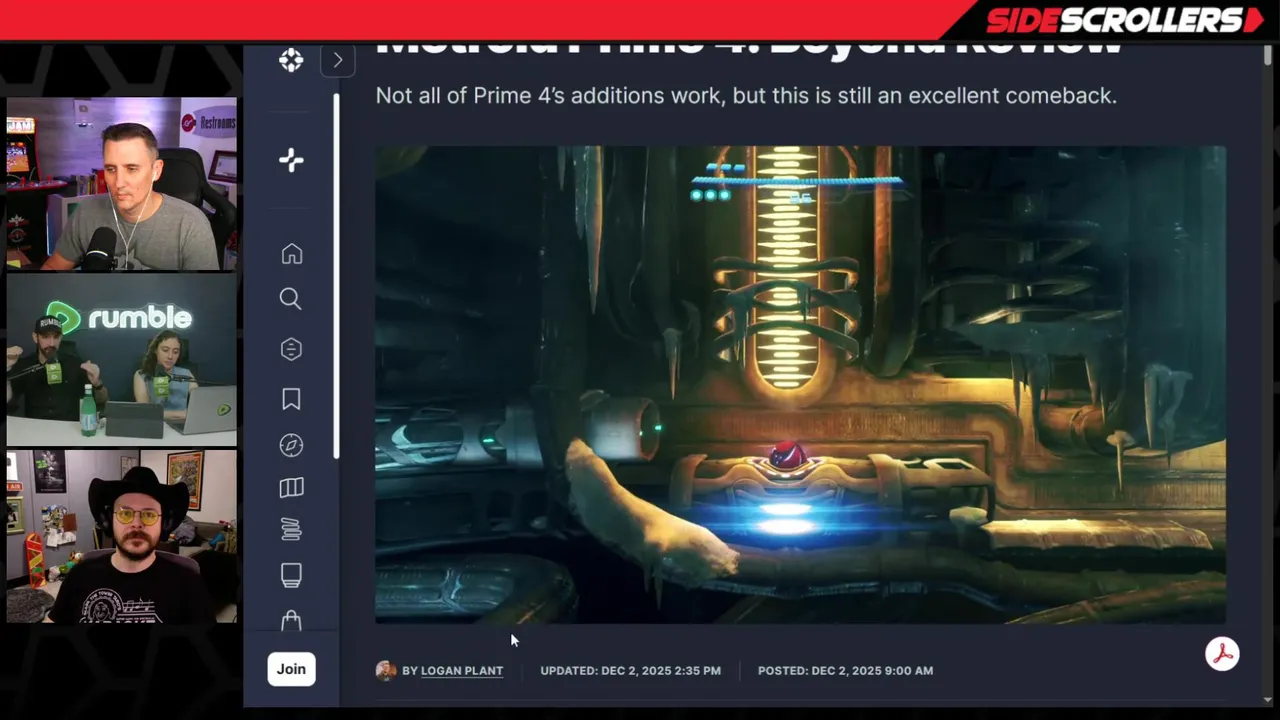1280x720 pixels.
Task: Open the folded map icon in sidebar
Action: click(x=291, y=488)
